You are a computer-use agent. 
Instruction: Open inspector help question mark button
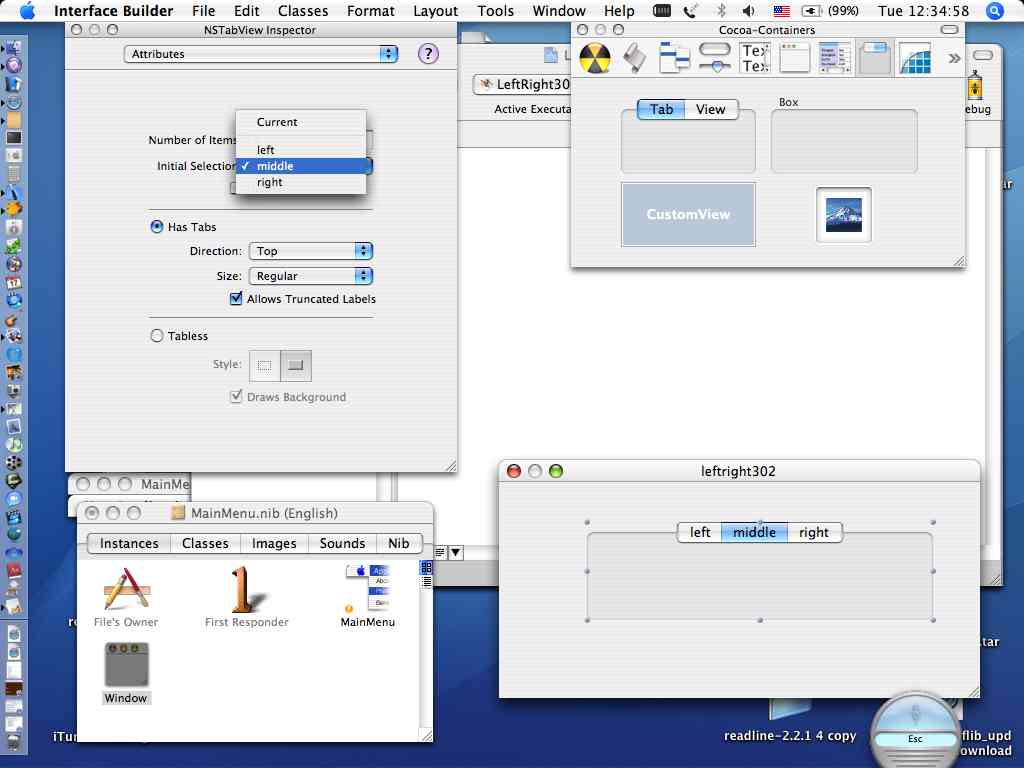[x=428, y=54]
